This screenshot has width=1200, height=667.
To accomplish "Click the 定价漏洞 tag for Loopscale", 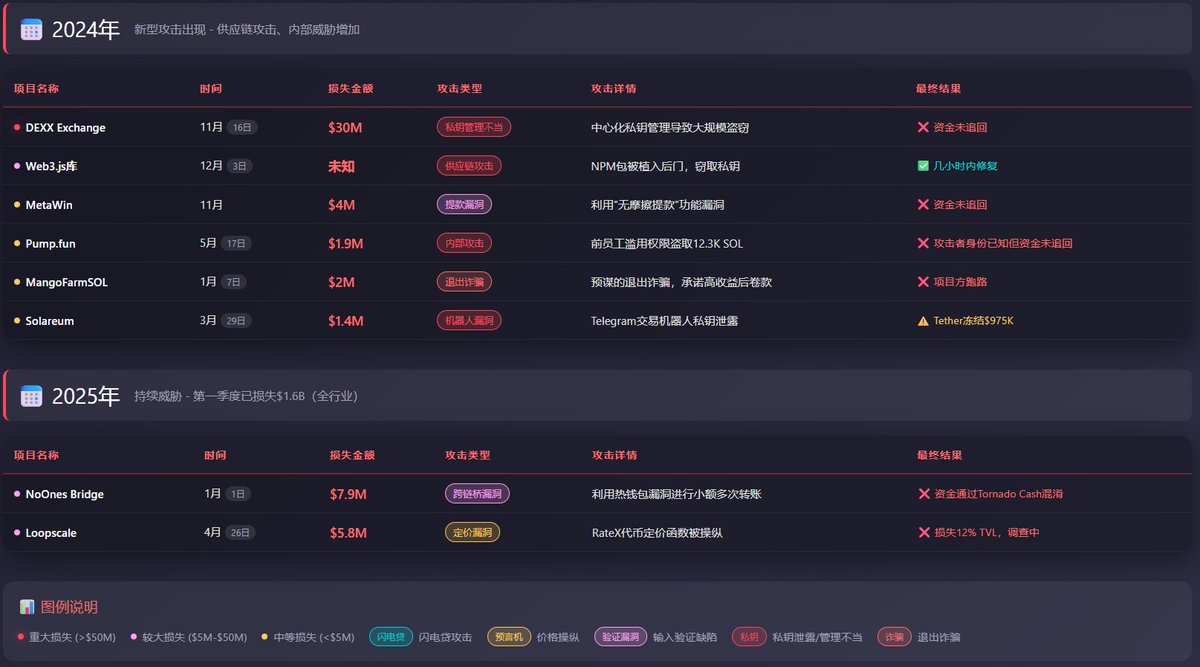I will [472, 533].
